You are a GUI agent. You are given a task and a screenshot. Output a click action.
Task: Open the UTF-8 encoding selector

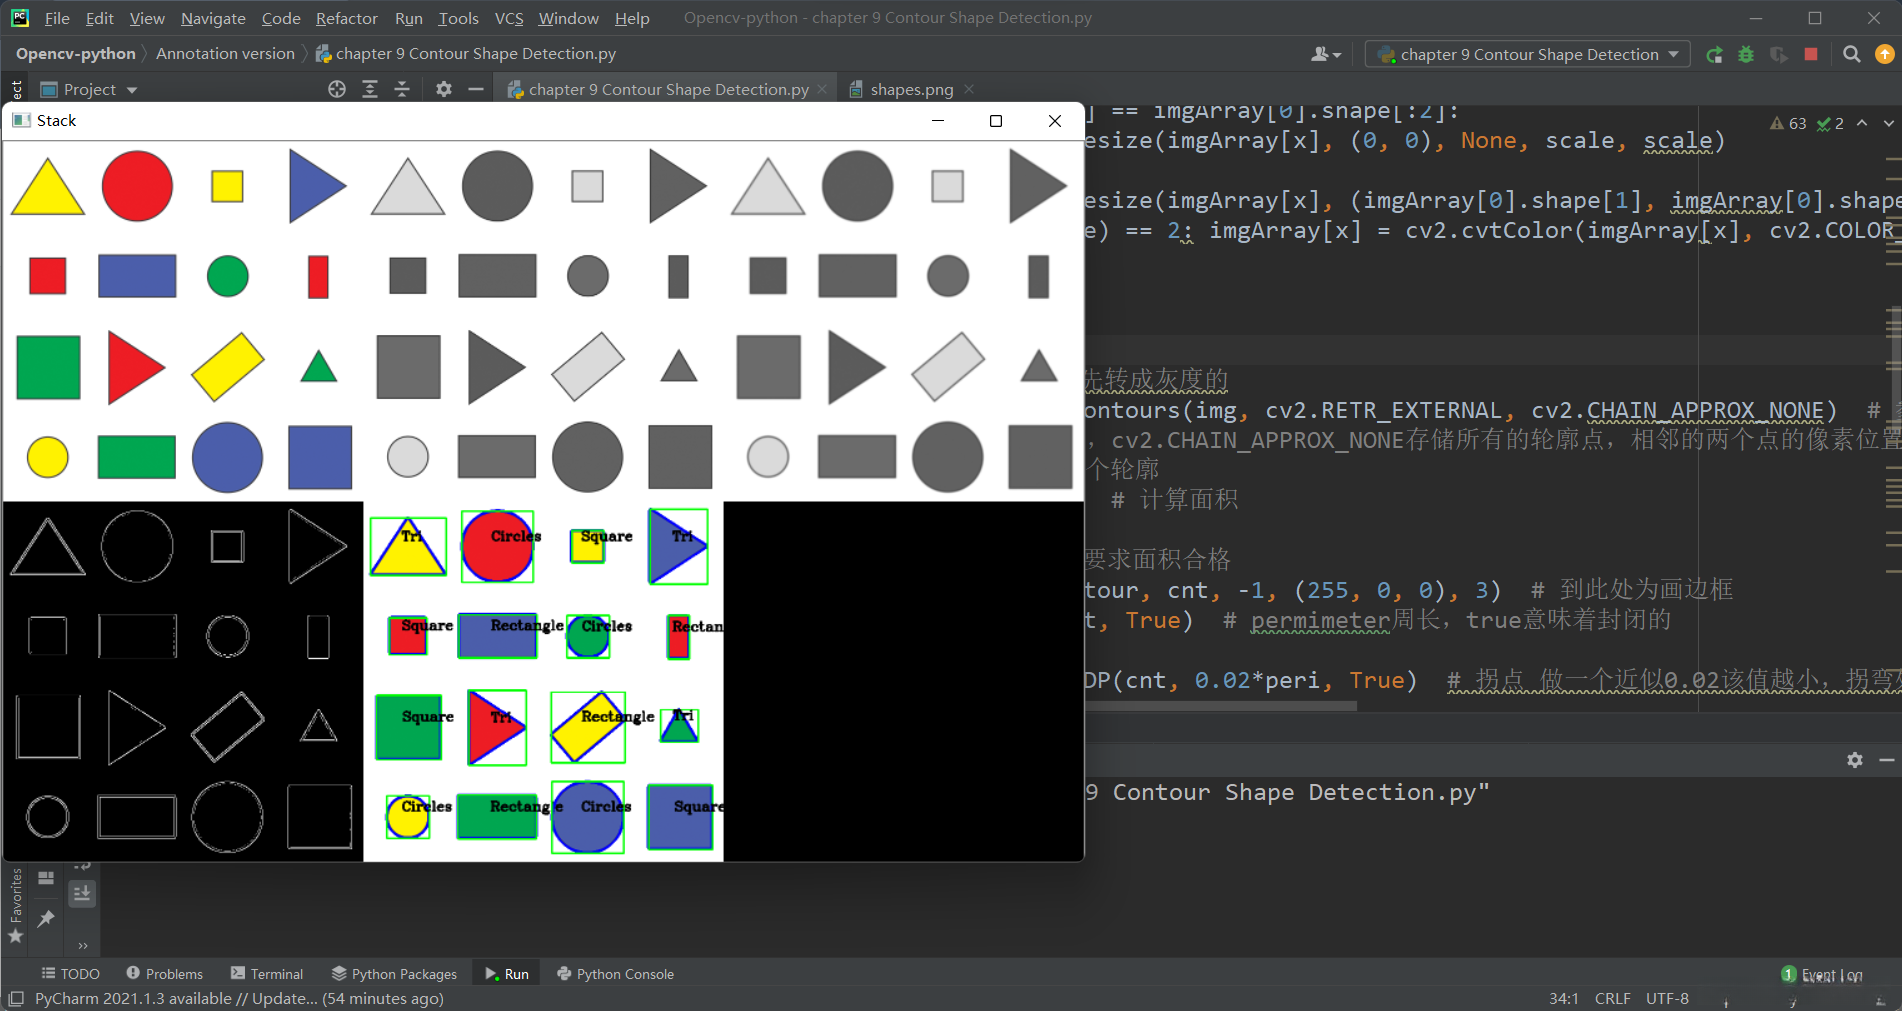(x=1667, y=998)
